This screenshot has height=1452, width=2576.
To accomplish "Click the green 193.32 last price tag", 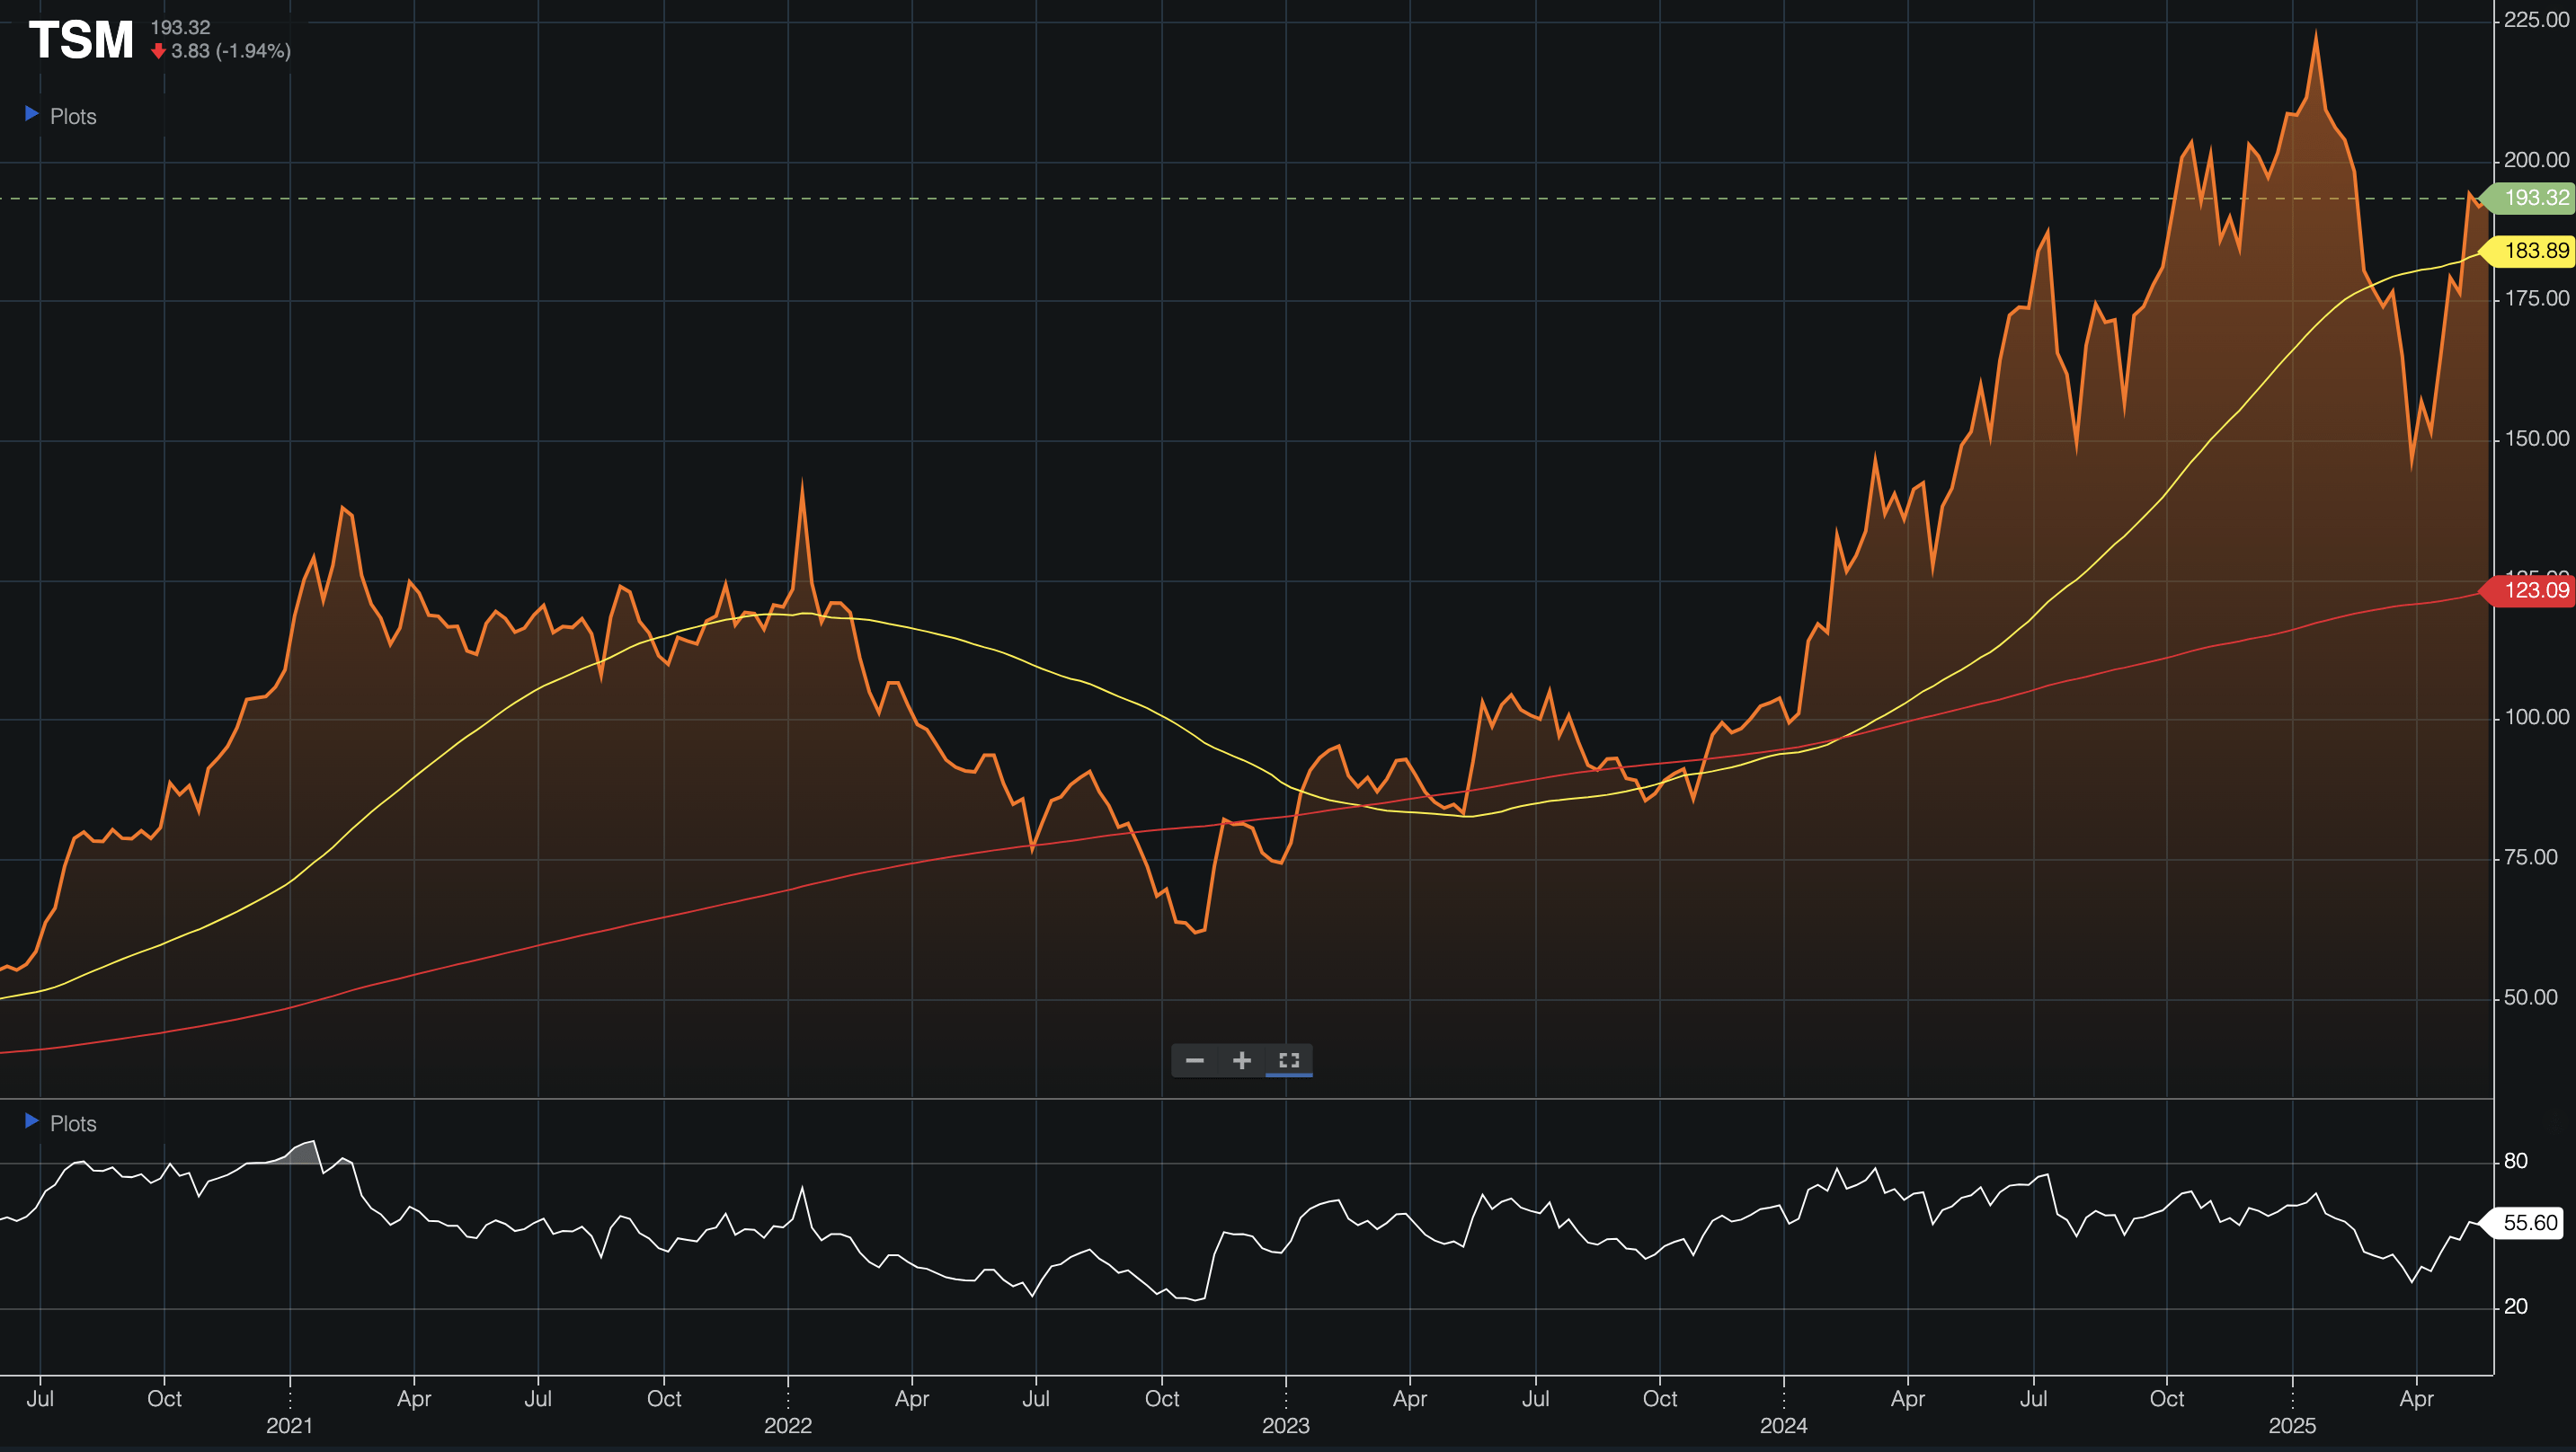I will click(2535, 198).
